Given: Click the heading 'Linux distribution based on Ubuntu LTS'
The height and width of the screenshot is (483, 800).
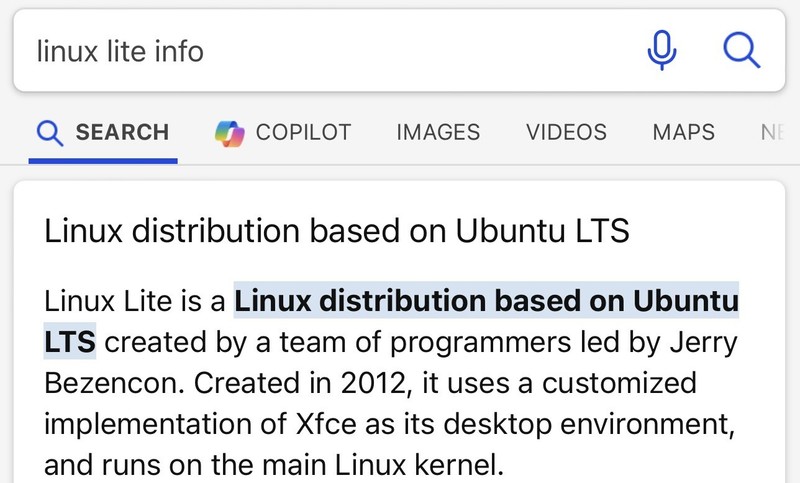Looking at the screenshot, I should [337, 231].
